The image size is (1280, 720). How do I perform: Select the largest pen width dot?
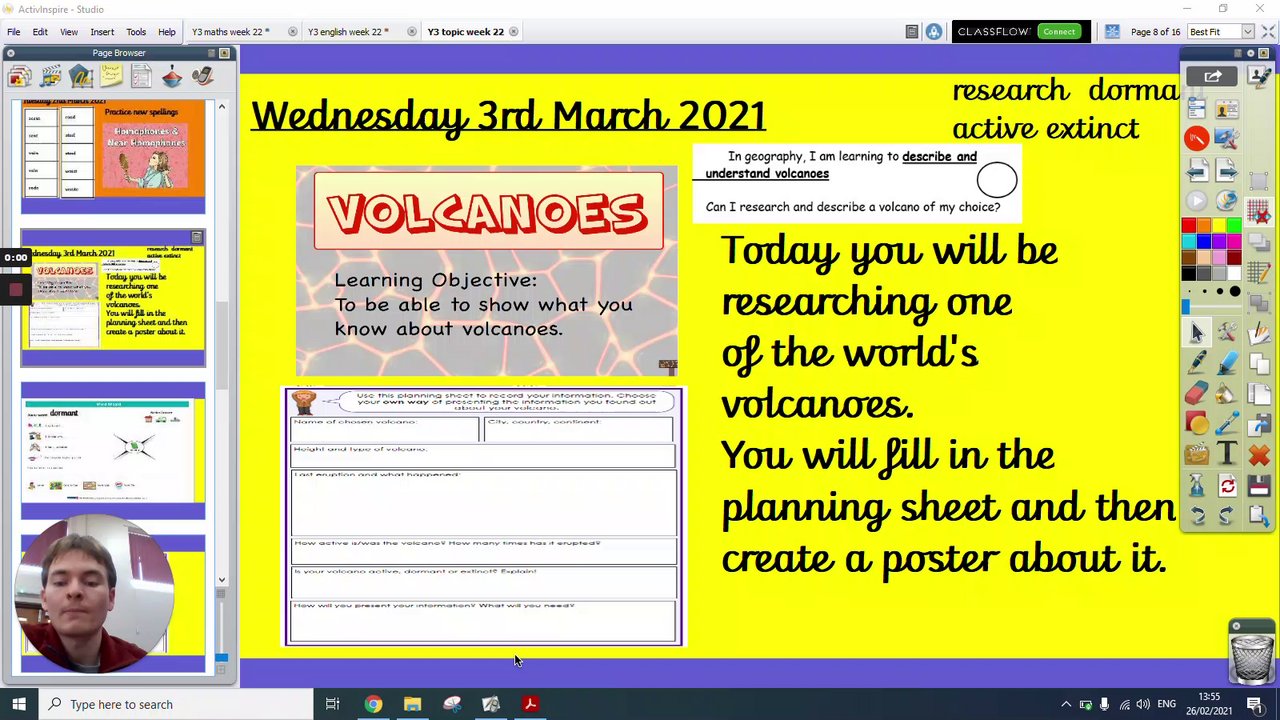[1235, 291]
